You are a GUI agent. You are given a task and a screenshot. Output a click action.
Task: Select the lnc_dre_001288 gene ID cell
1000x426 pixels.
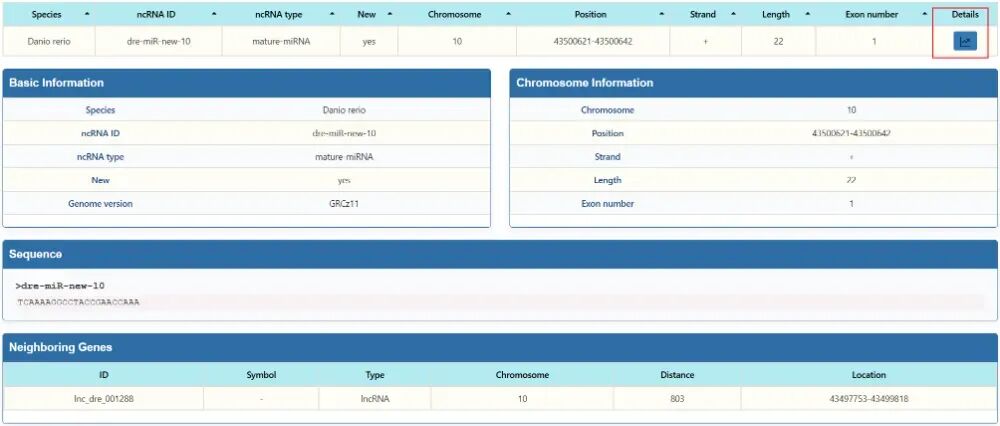pyautogui.click(x=104, y=399)
